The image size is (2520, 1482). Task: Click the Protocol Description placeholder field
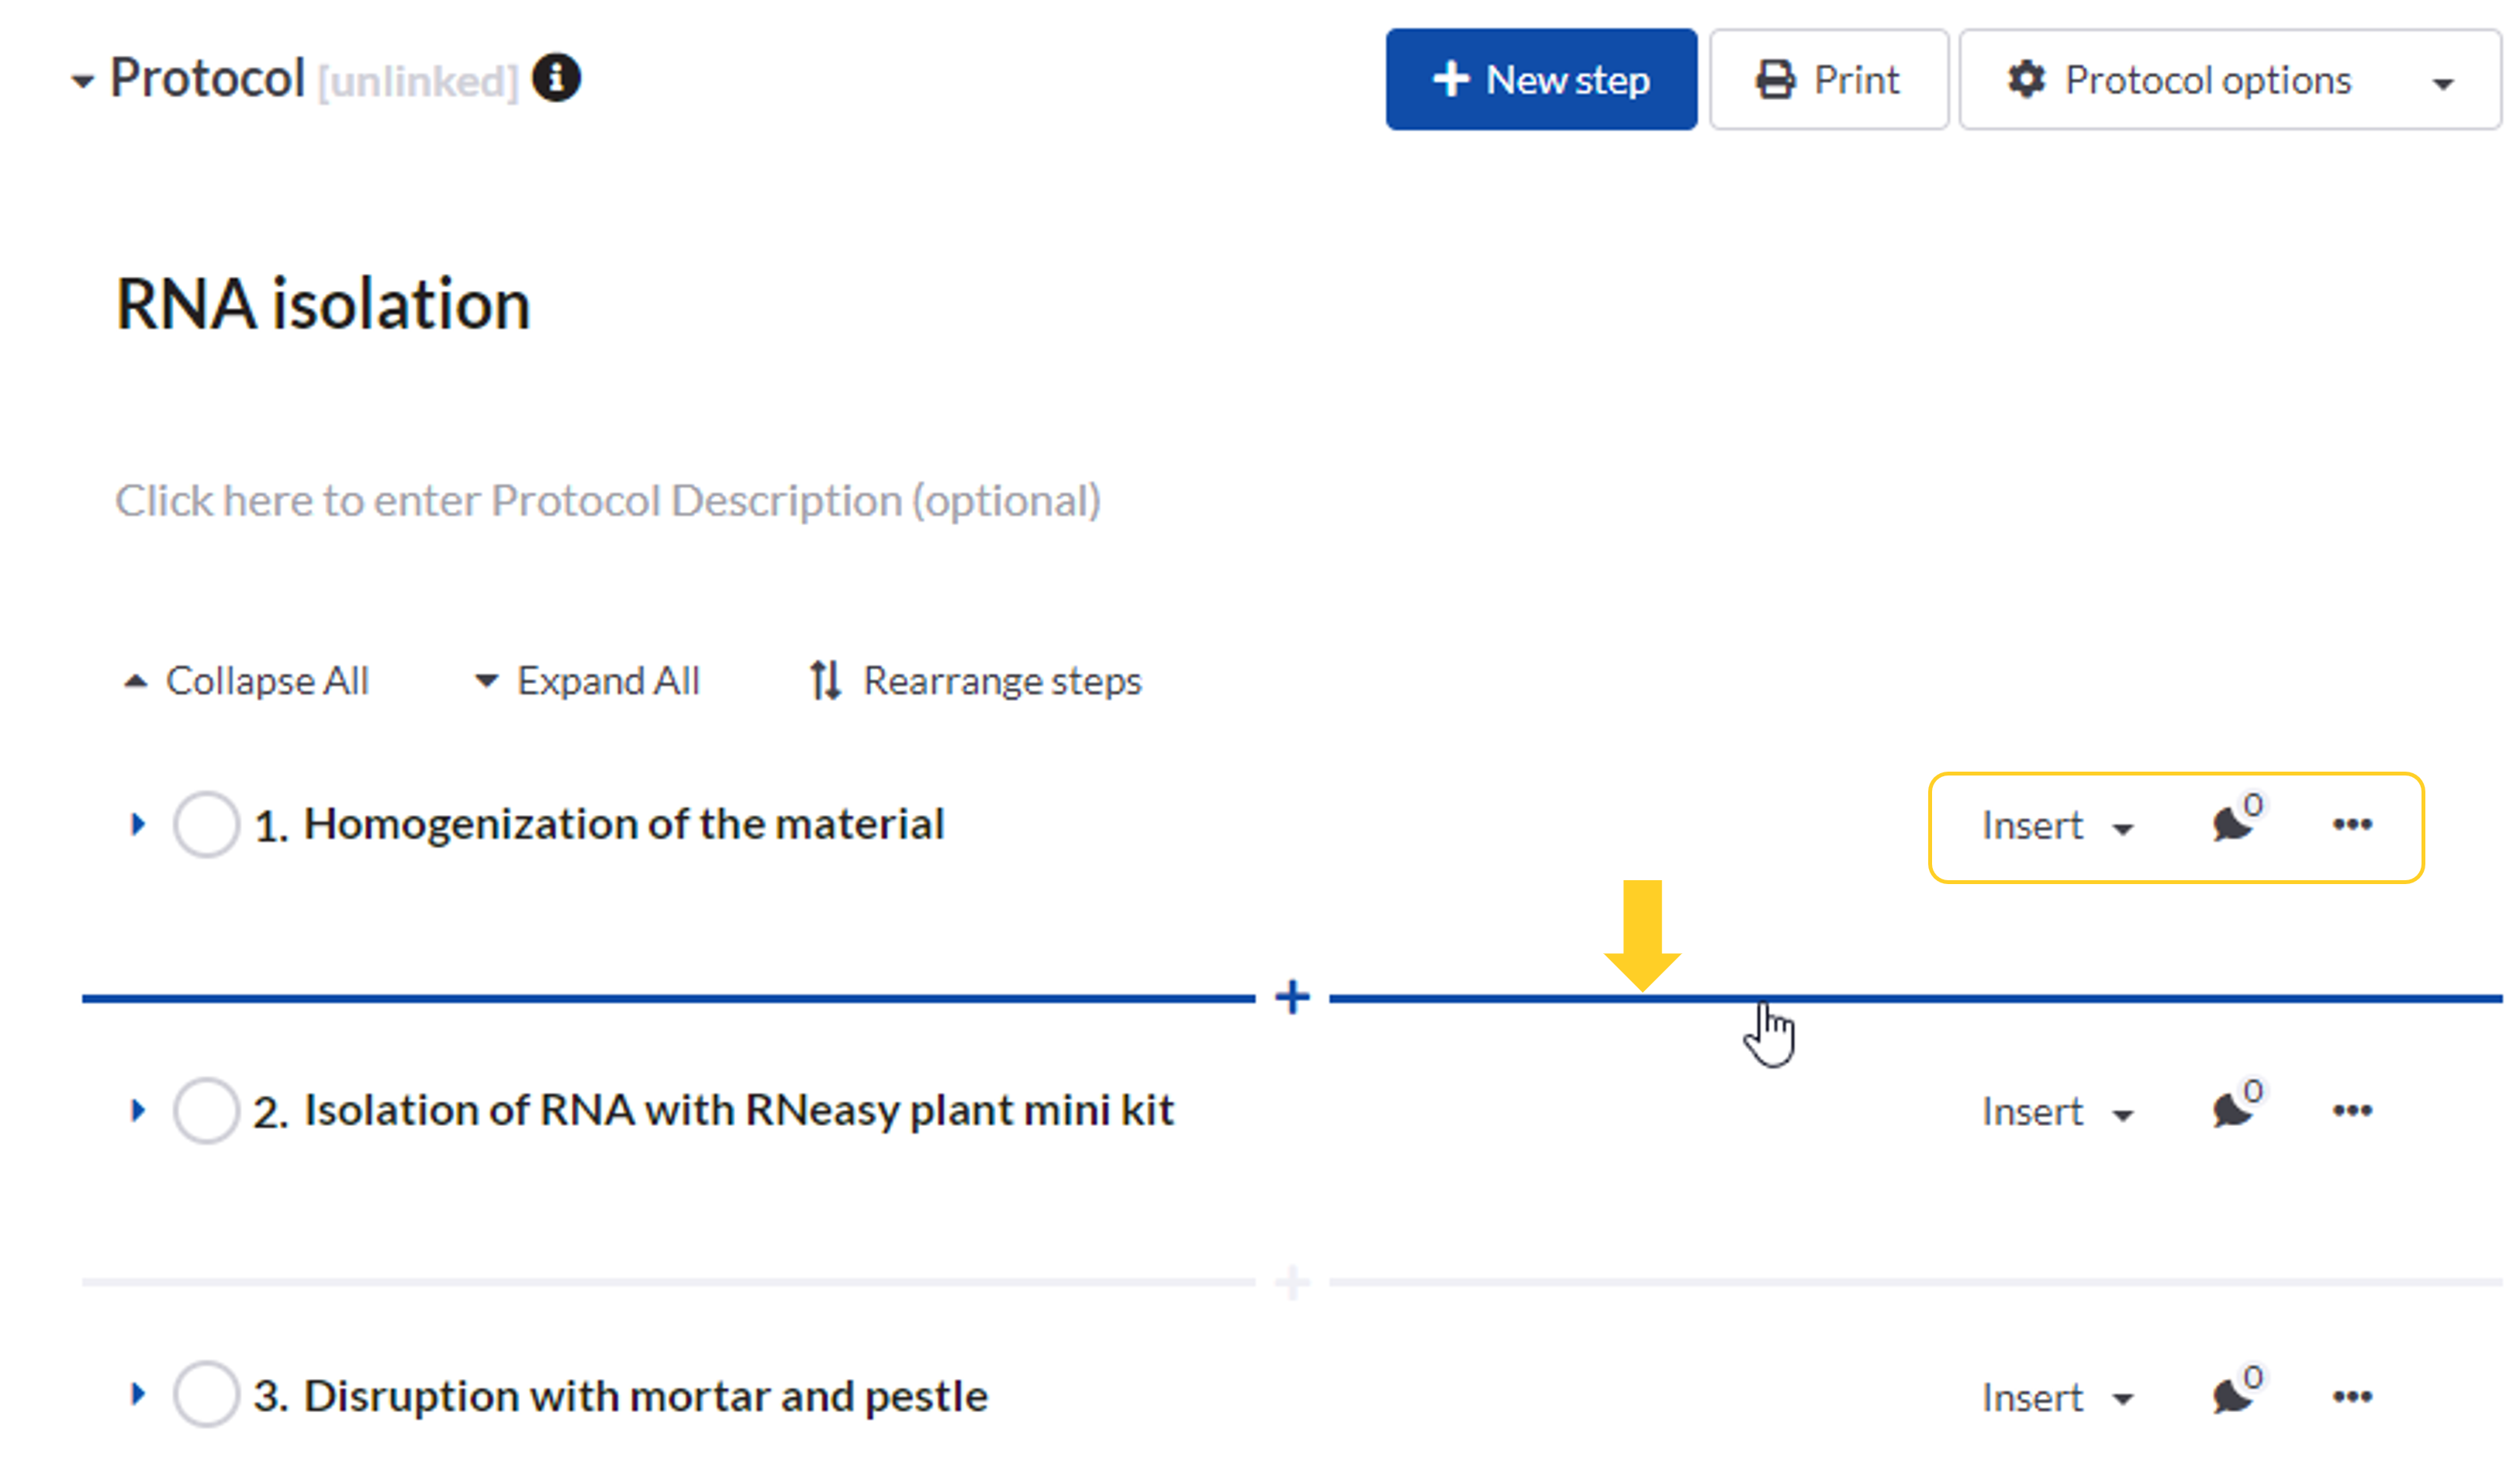(x=608, y=501)
